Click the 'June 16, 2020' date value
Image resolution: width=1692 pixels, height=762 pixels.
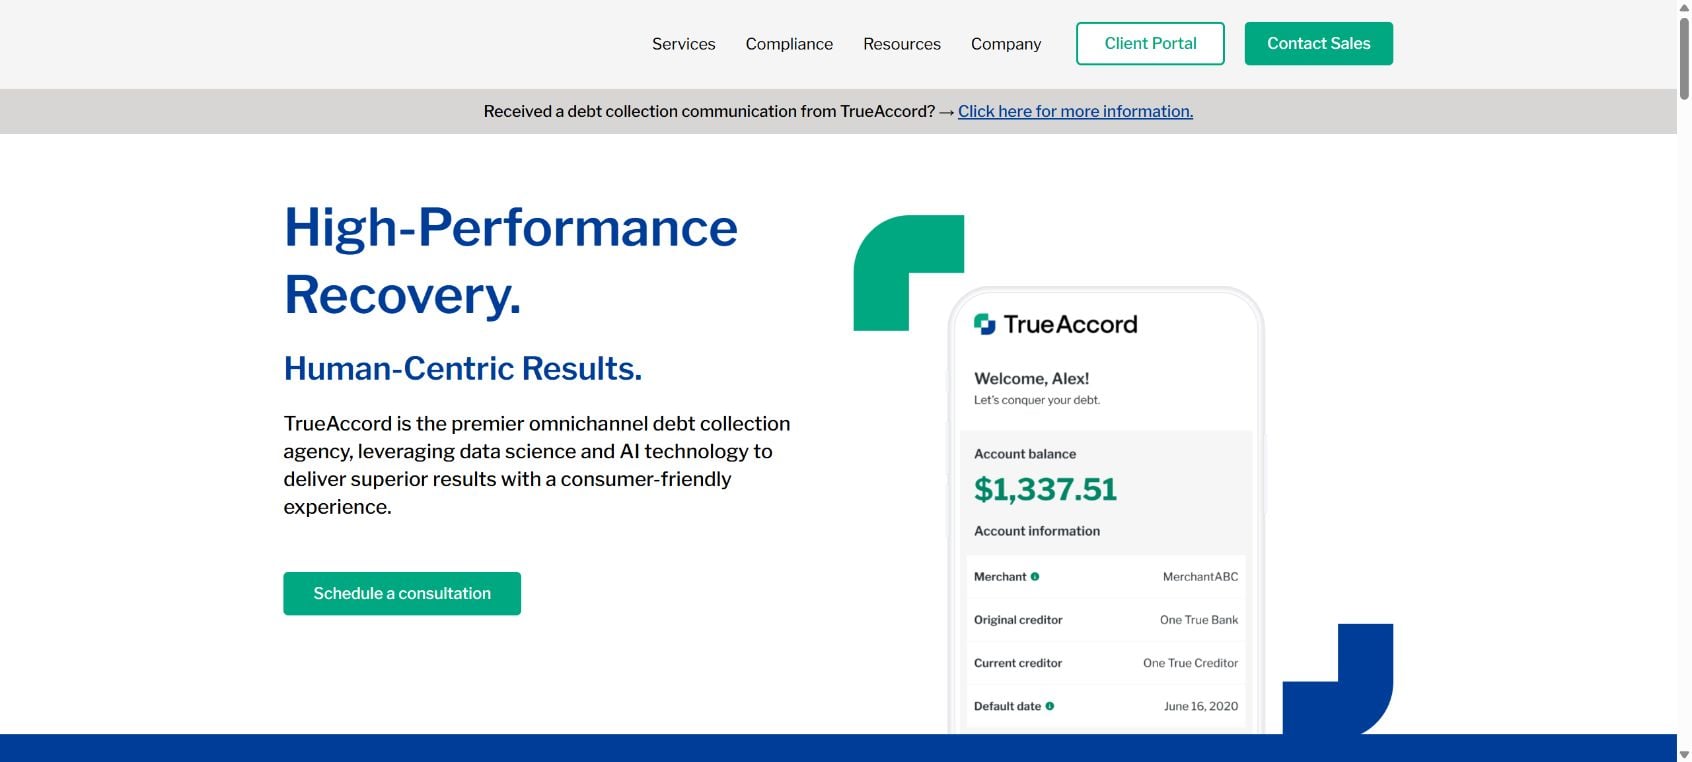tap(1201, 706)
